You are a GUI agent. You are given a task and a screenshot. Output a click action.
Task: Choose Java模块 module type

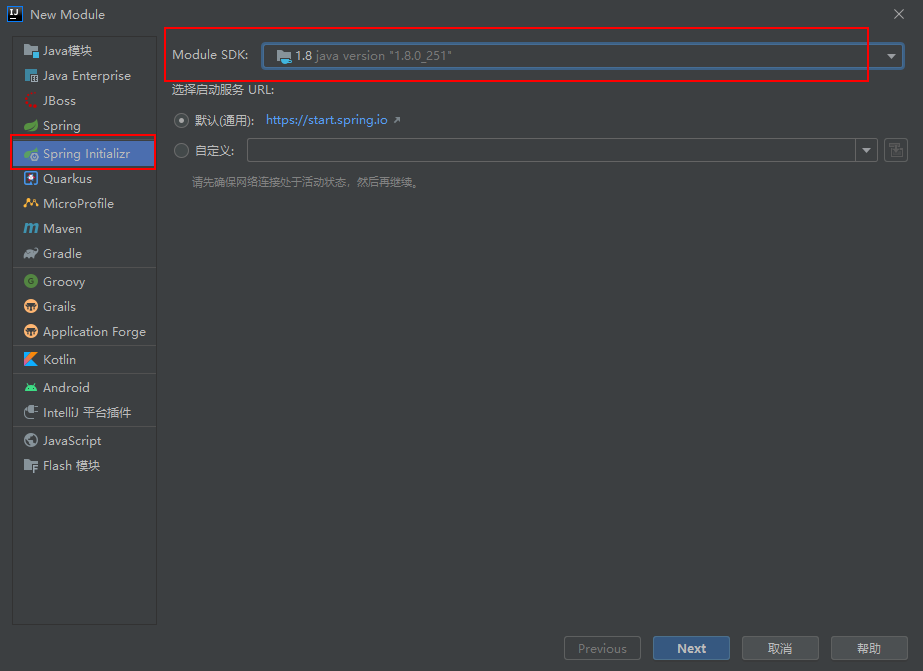(84, 51)
